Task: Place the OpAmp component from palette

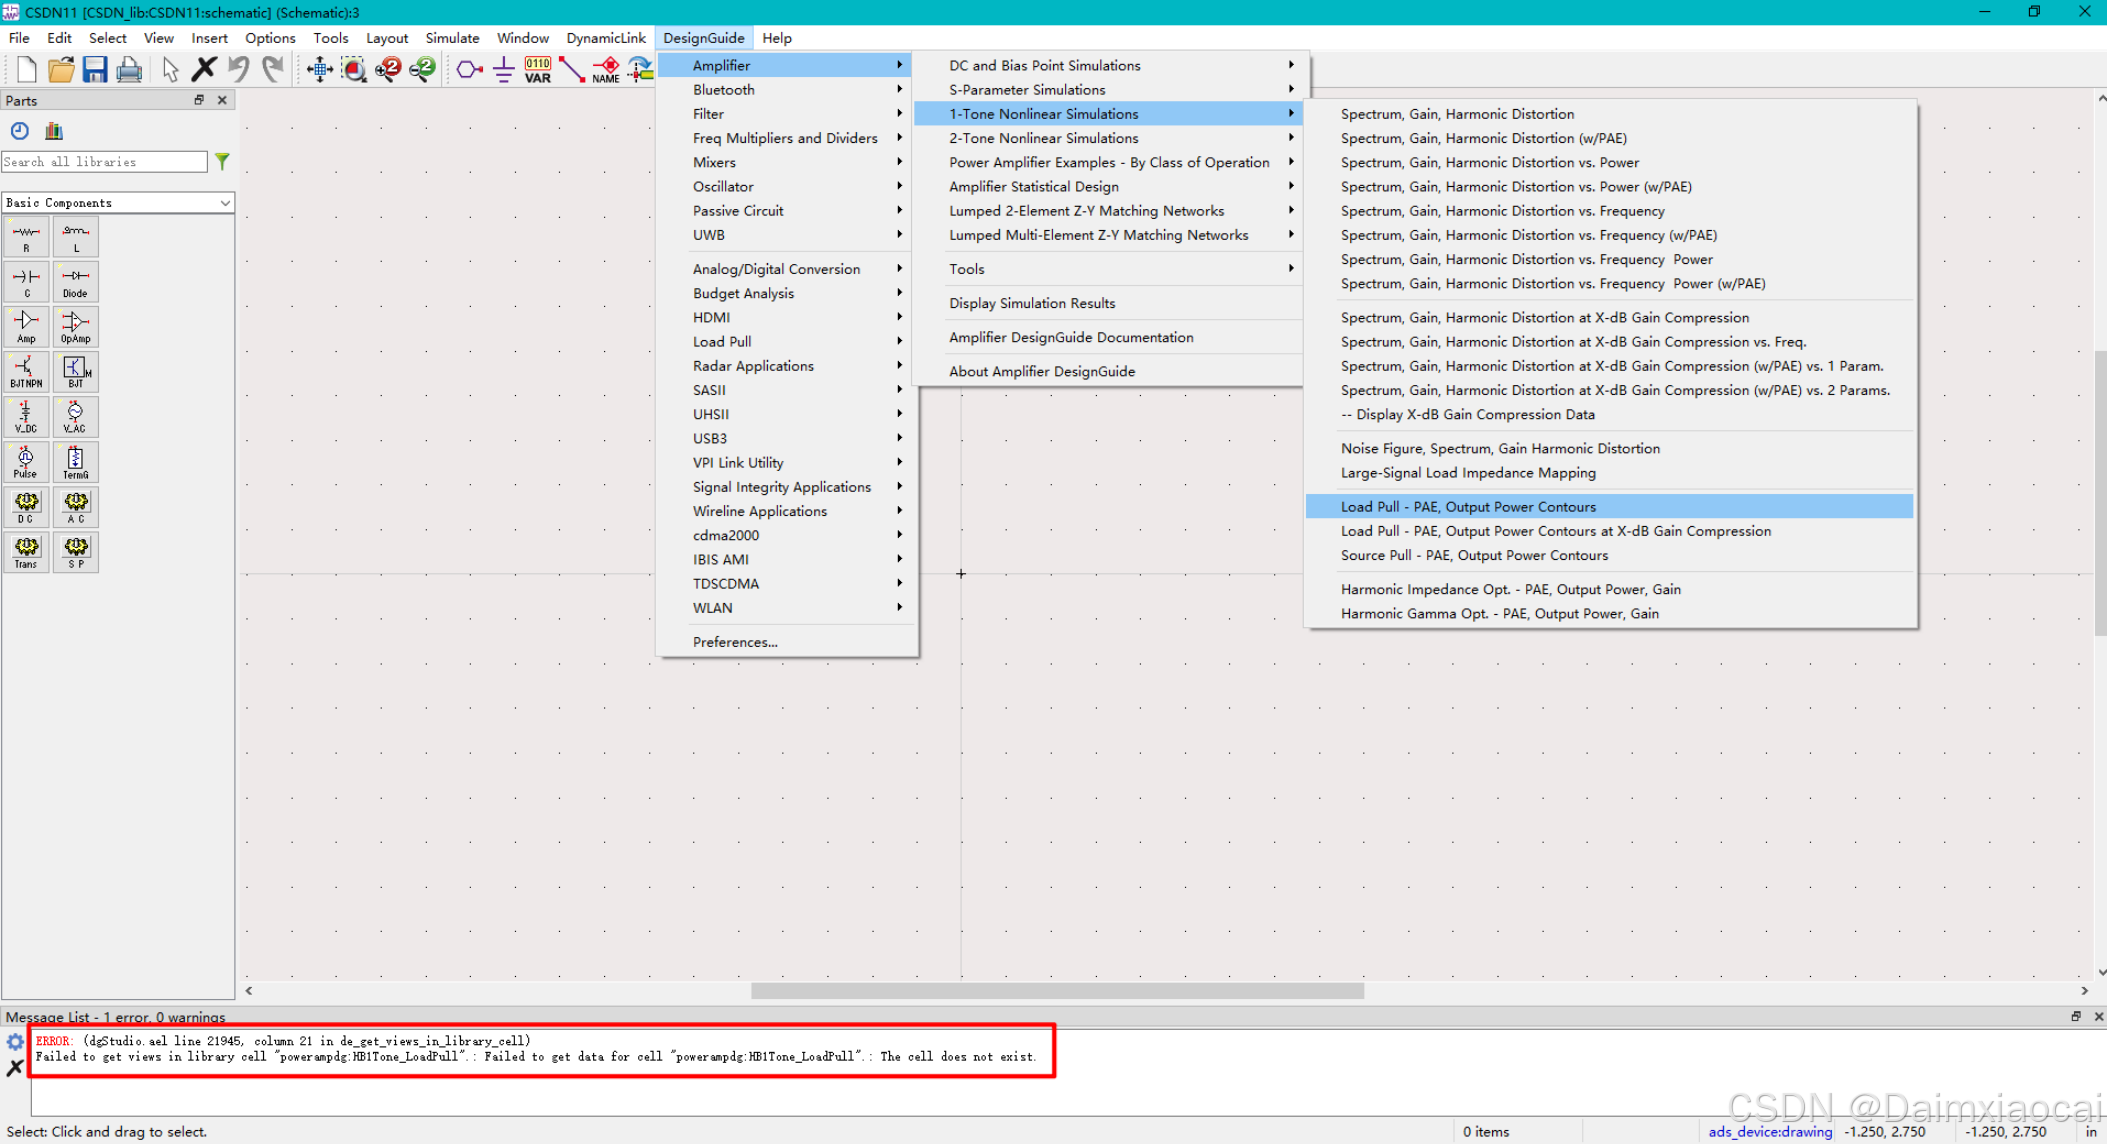Action: point(75,326)
